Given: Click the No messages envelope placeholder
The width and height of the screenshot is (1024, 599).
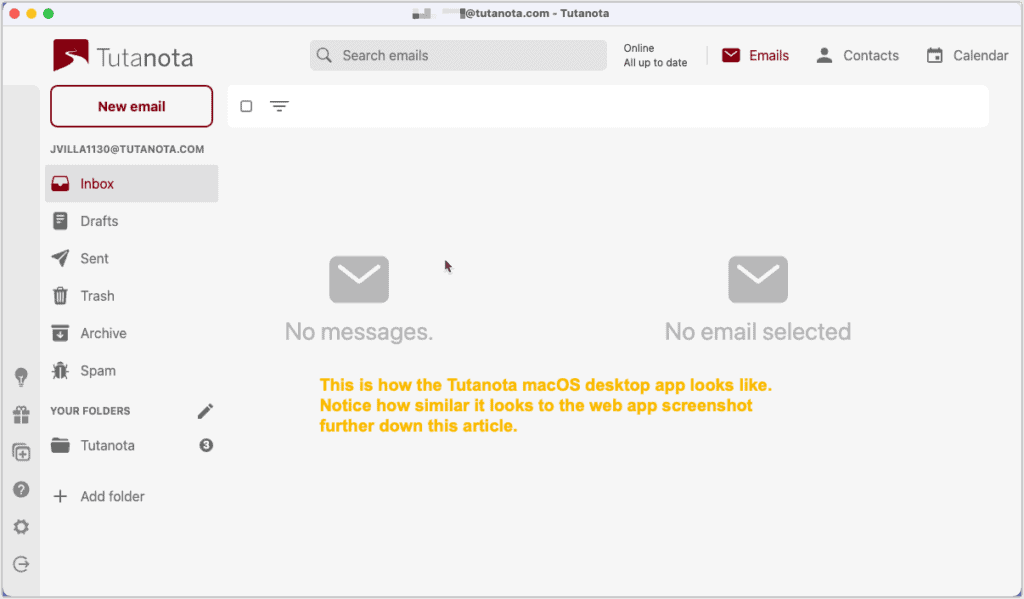Looking at the screenshot, I should coord(359,280).
